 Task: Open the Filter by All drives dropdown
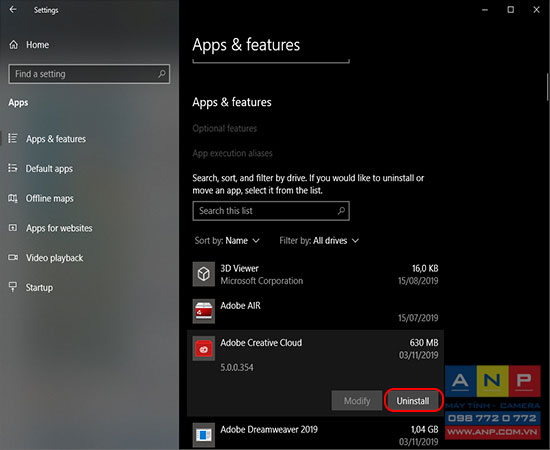(x=319, y=241)
